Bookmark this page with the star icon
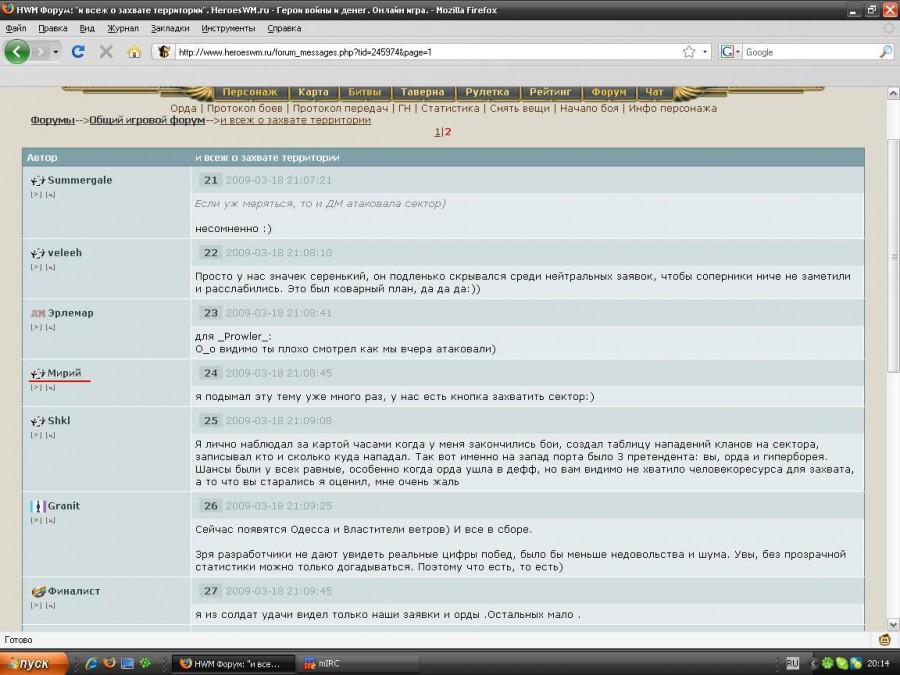 (688, 51)
